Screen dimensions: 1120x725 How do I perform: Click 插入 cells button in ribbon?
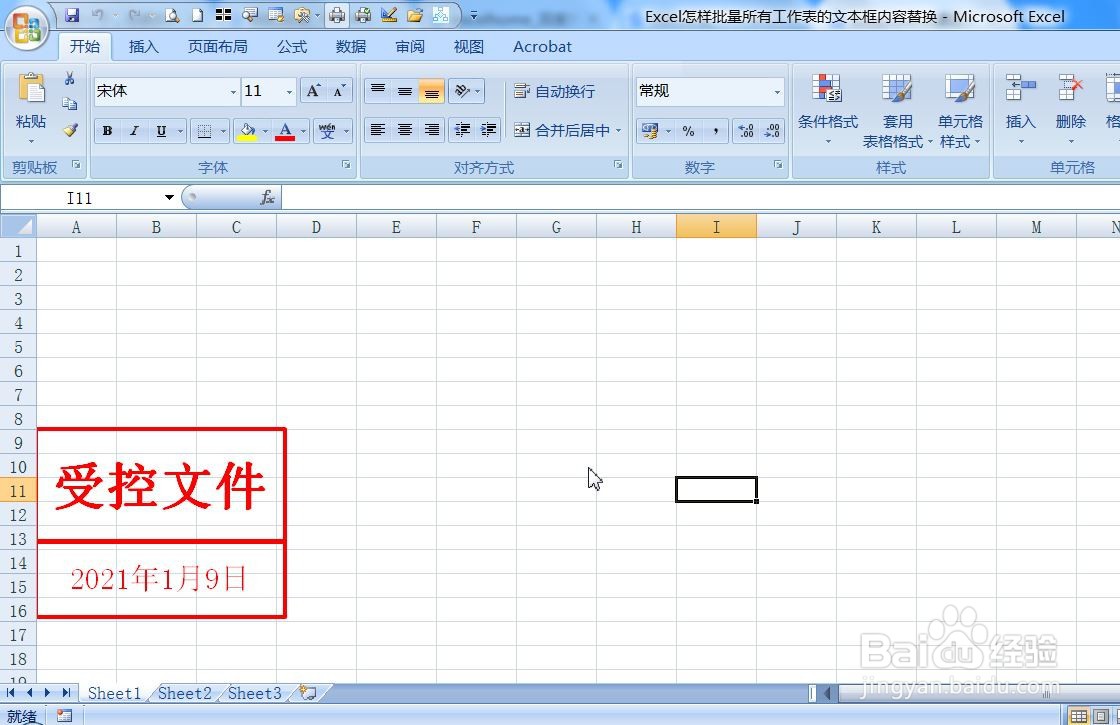(x=1020, y=109)
